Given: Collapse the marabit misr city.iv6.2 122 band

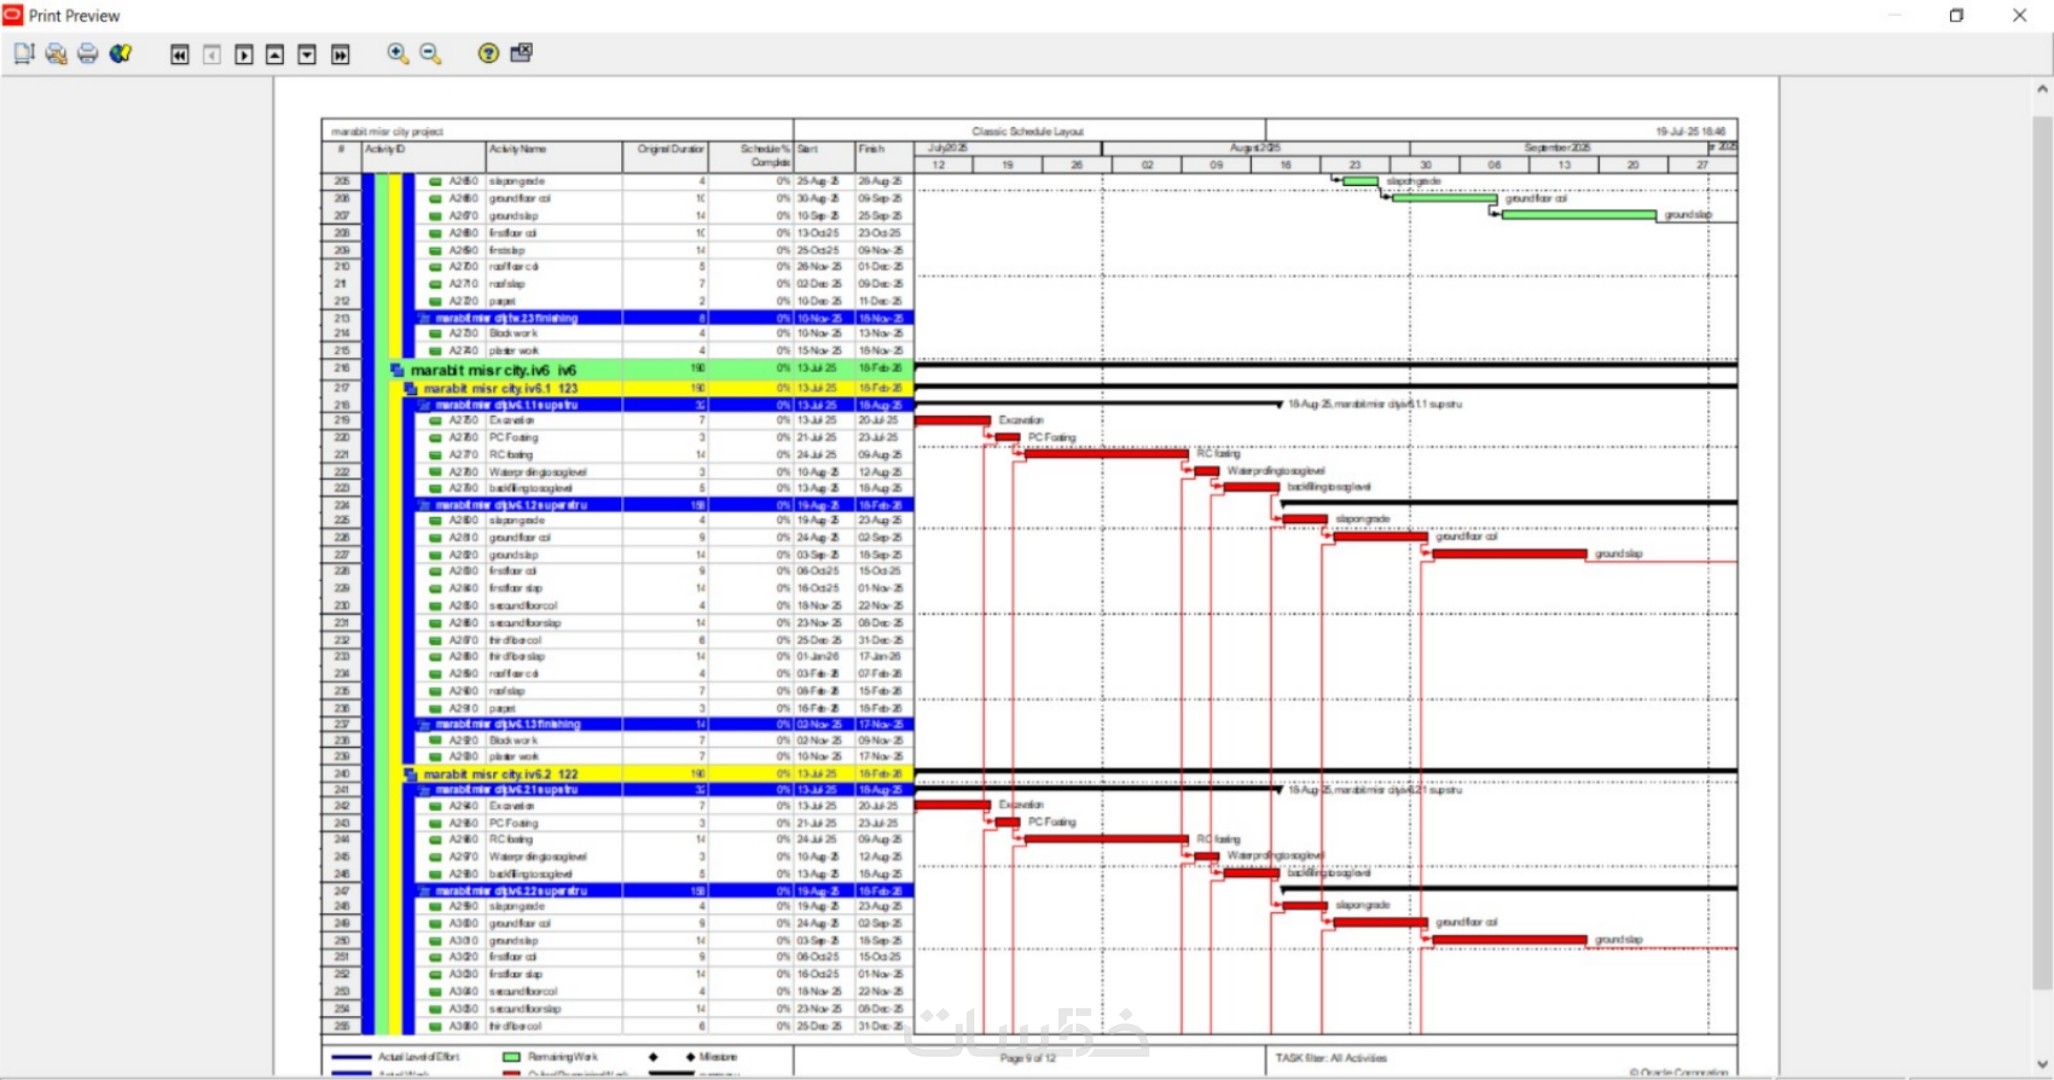Looking at the screenshot, I should (410, 774).
